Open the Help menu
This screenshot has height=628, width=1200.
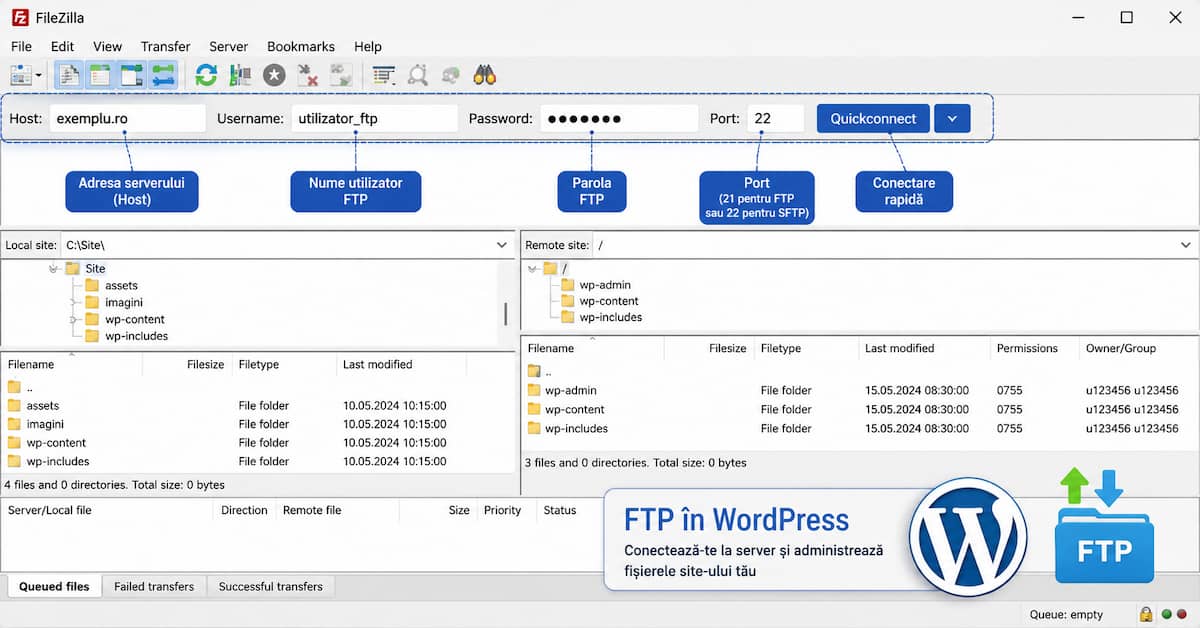(368, 46)
